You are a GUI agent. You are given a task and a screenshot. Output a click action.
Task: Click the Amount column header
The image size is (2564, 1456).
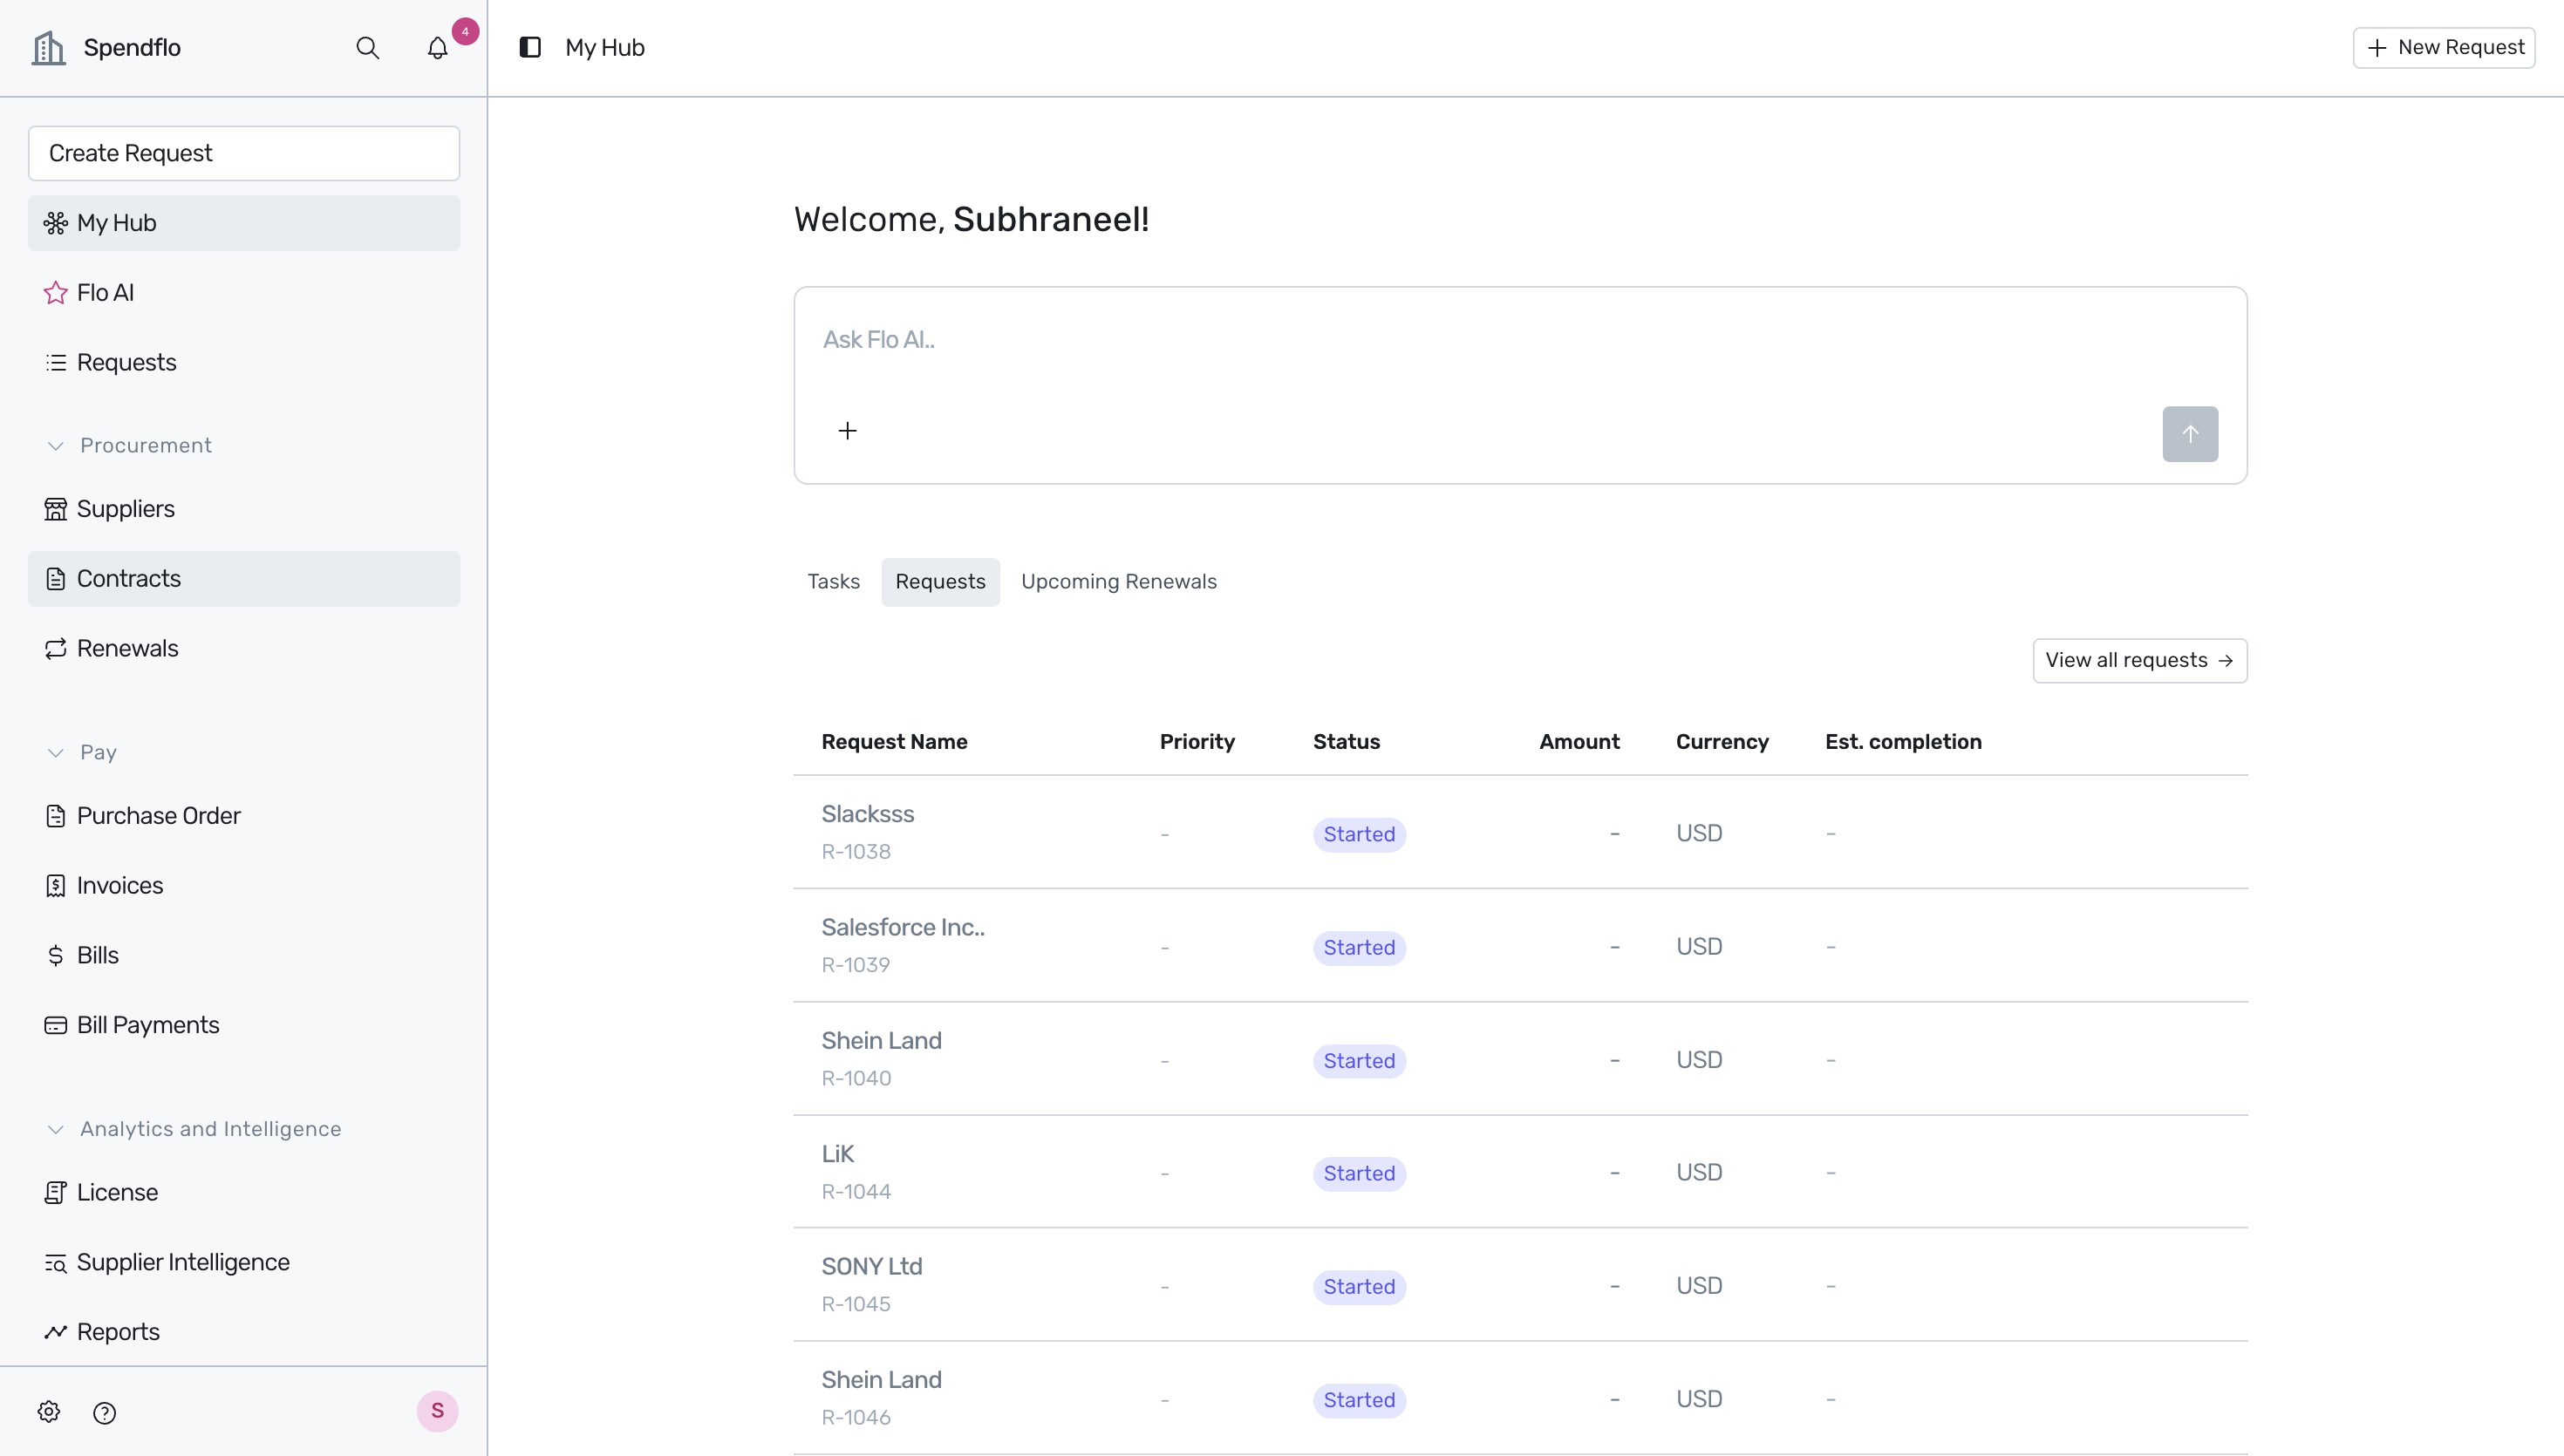tap(1579, 742)
